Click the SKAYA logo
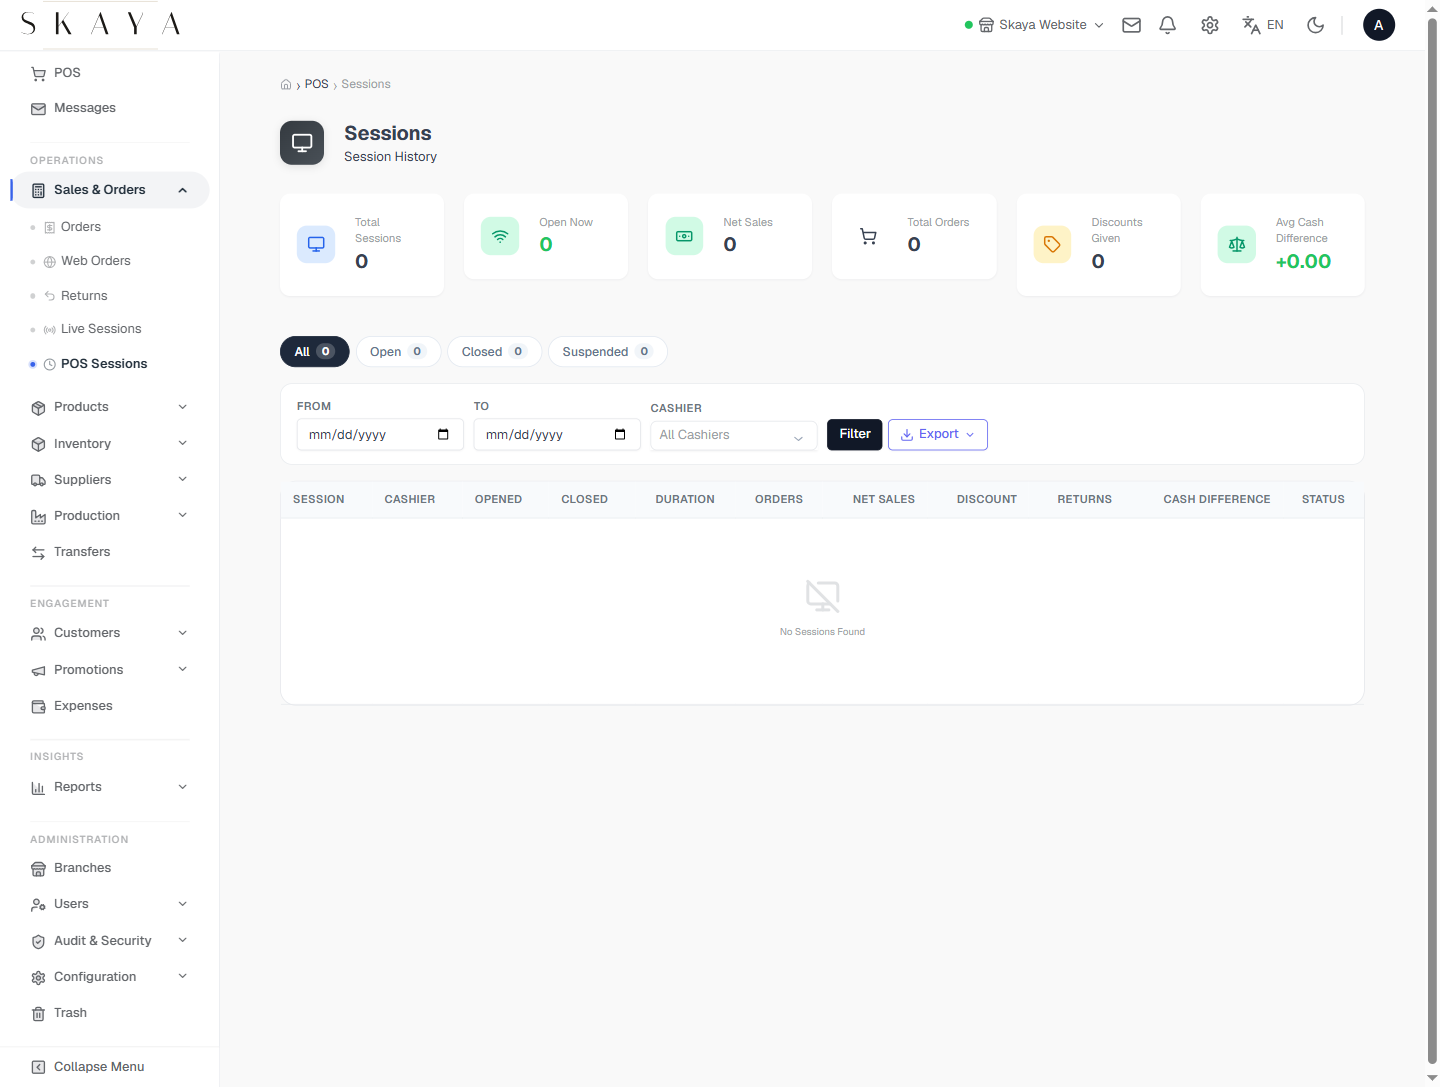Screen dimensions: 1440x1087 [100, 24]
